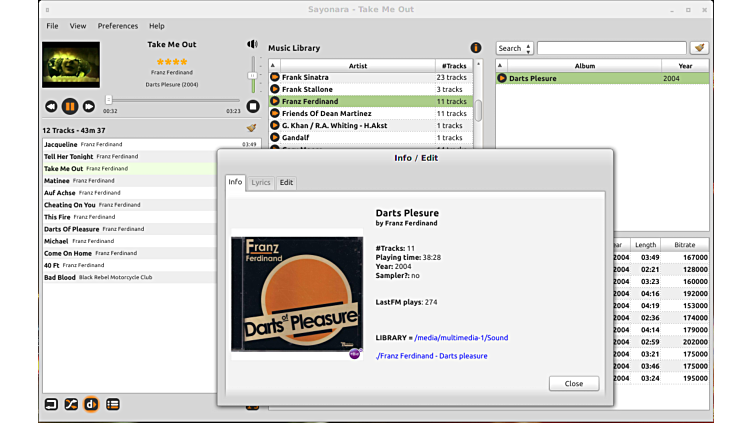
Task: Close the Info / Edit dialog
Action: tap(573, 383)
